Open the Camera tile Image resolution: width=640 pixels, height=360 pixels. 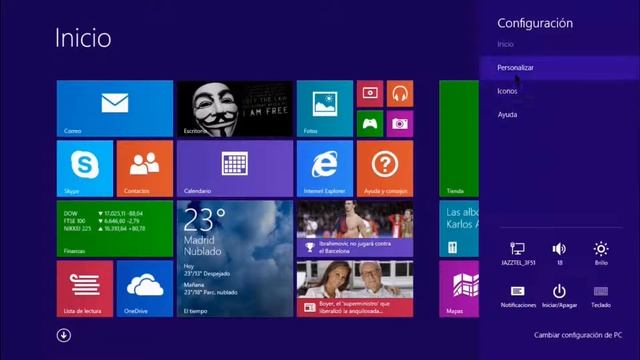400,124
